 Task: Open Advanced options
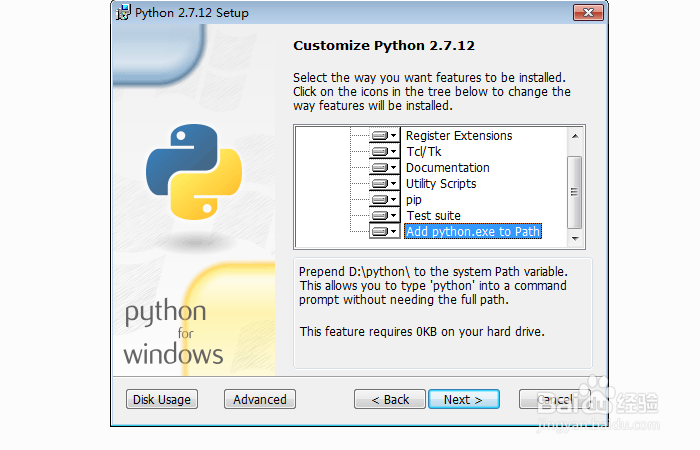coord(260,399)
